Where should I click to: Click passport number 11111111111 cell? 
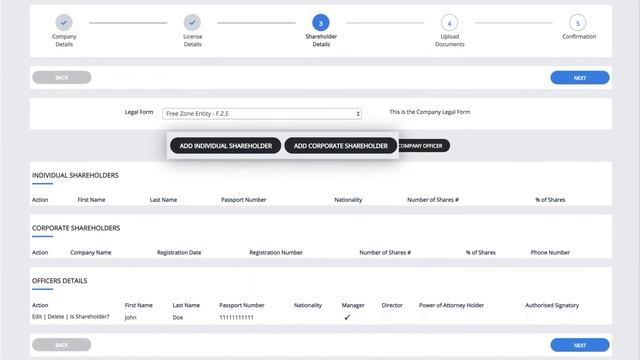(236, 317)
